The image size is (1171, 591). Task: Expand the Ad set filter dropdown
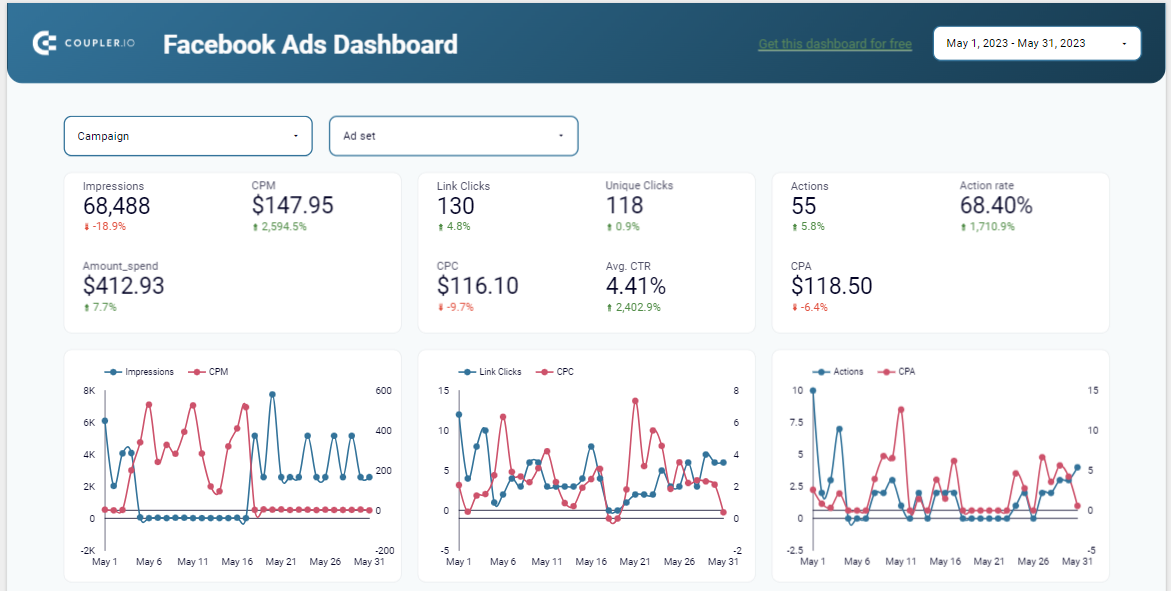453,136
